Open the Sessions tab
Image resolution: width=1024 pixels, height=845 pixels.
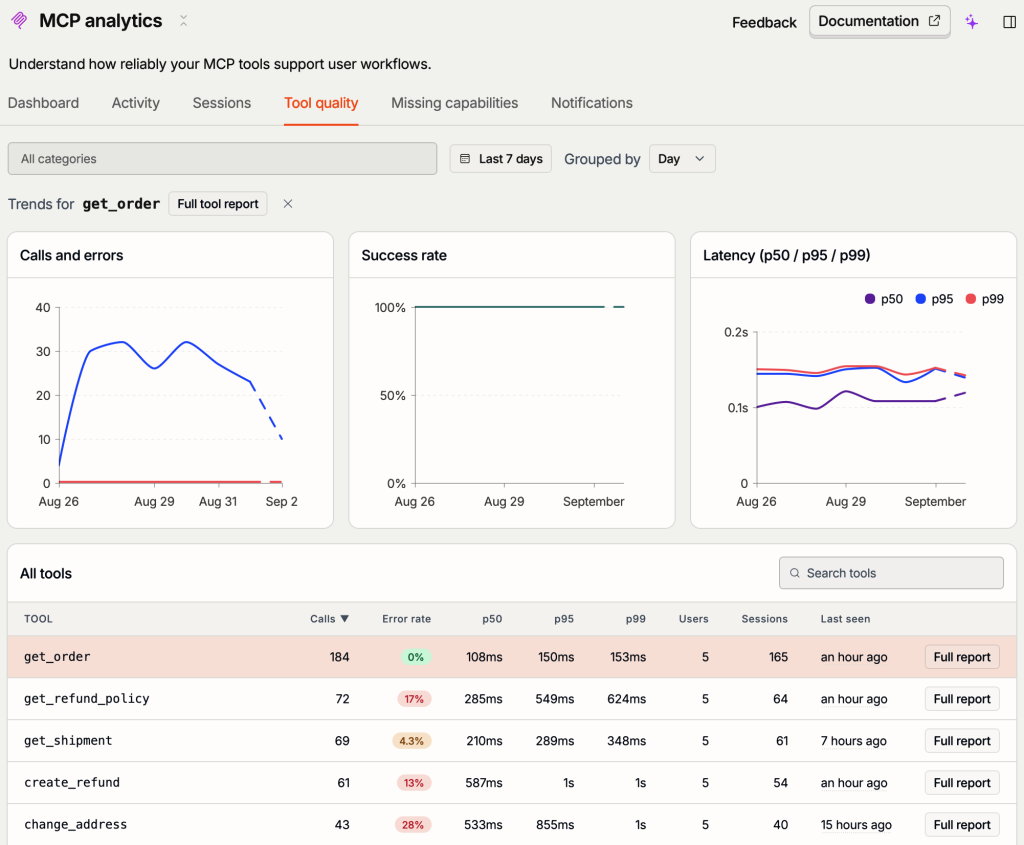coord(221,103)
